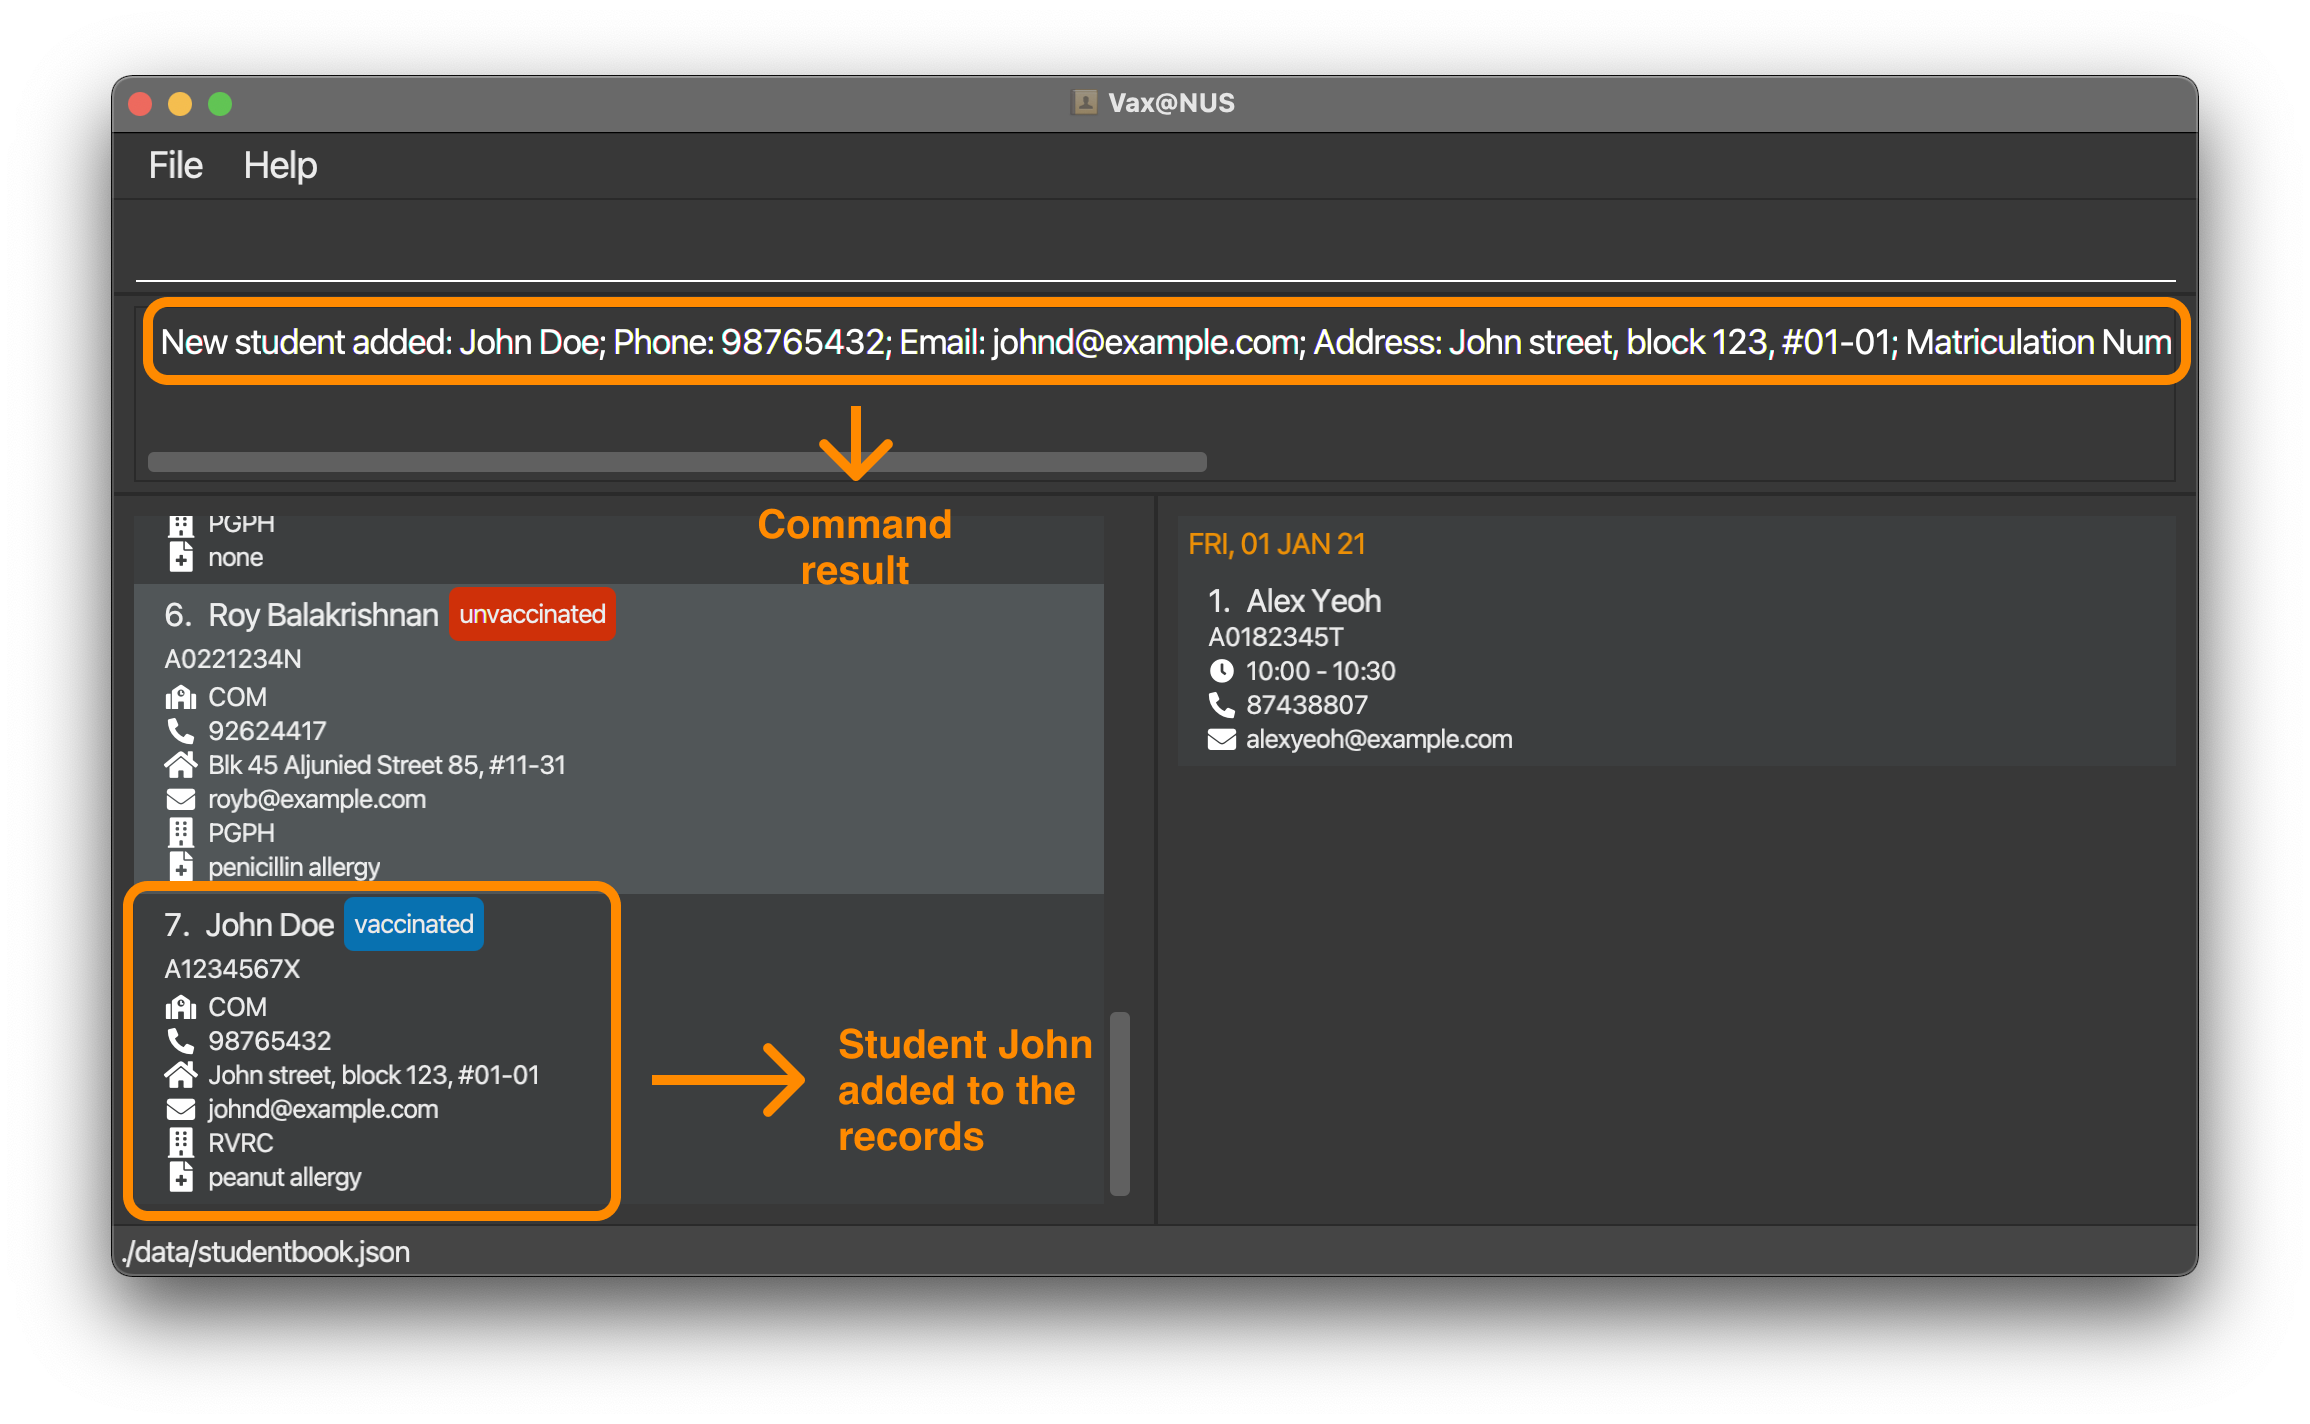The height and width of the screenshot is (1424, 2310).
Task: Click address Blk 45 Aljunied Street 85
Action: point(387,765)
